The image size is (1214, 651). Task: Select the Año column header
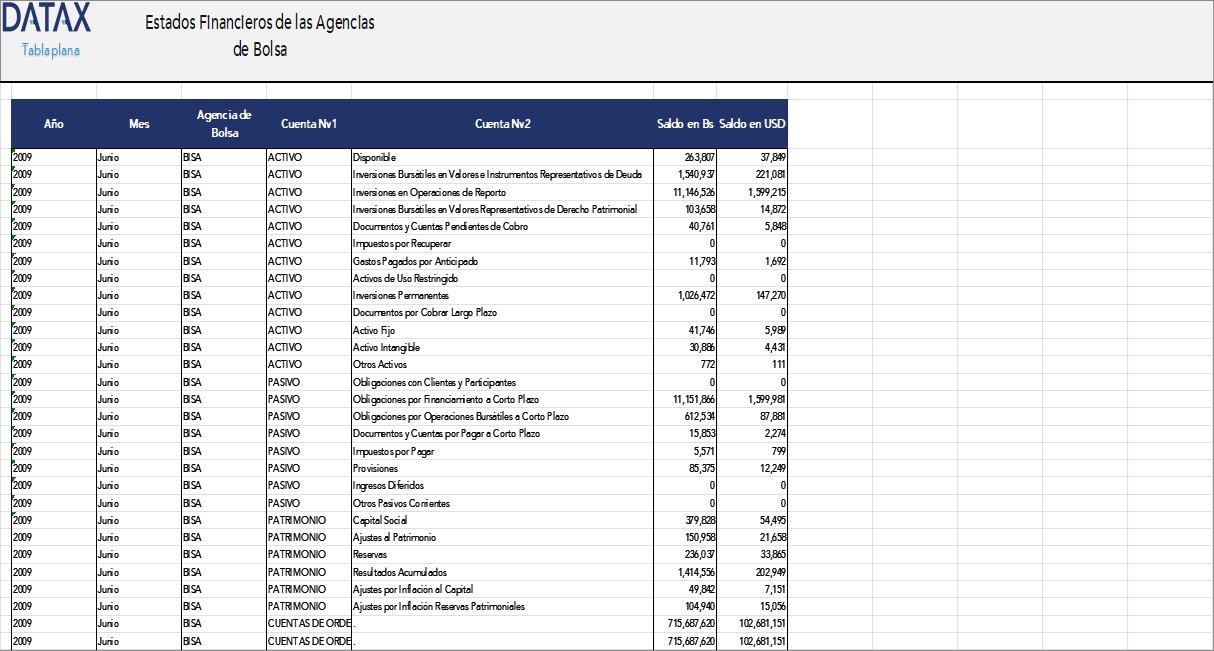pos(53,124)
